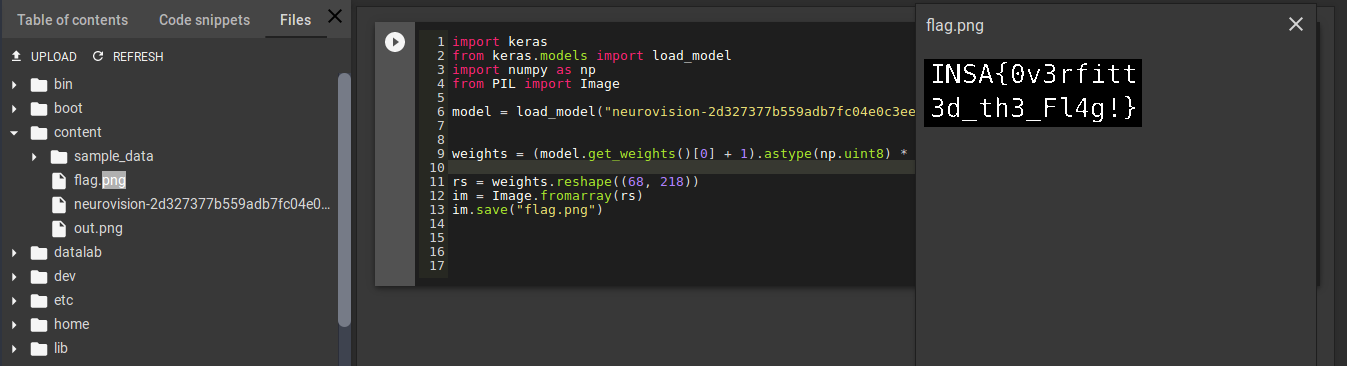Screen dimensions: 1347x366
Task: Click empty code line 17
Action: (666, 266)
